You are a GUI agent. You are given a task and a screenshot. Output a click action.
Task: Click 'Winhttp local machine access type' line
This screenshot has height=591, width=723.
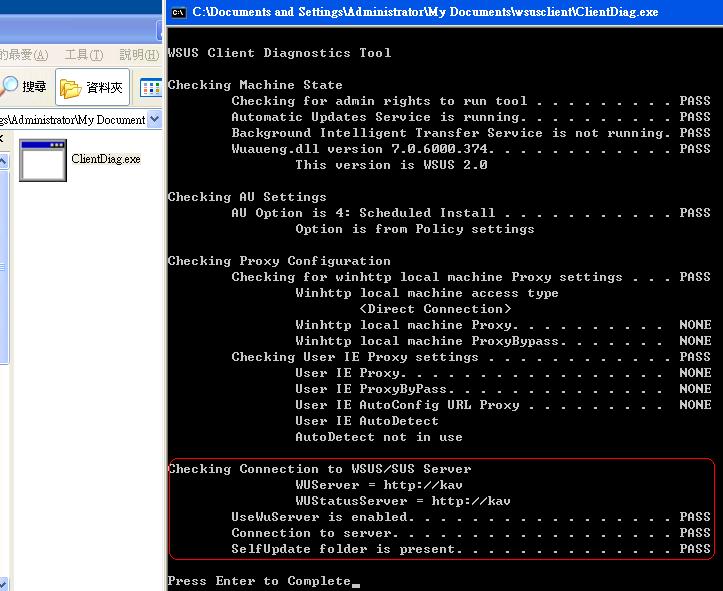coord(427,293)
